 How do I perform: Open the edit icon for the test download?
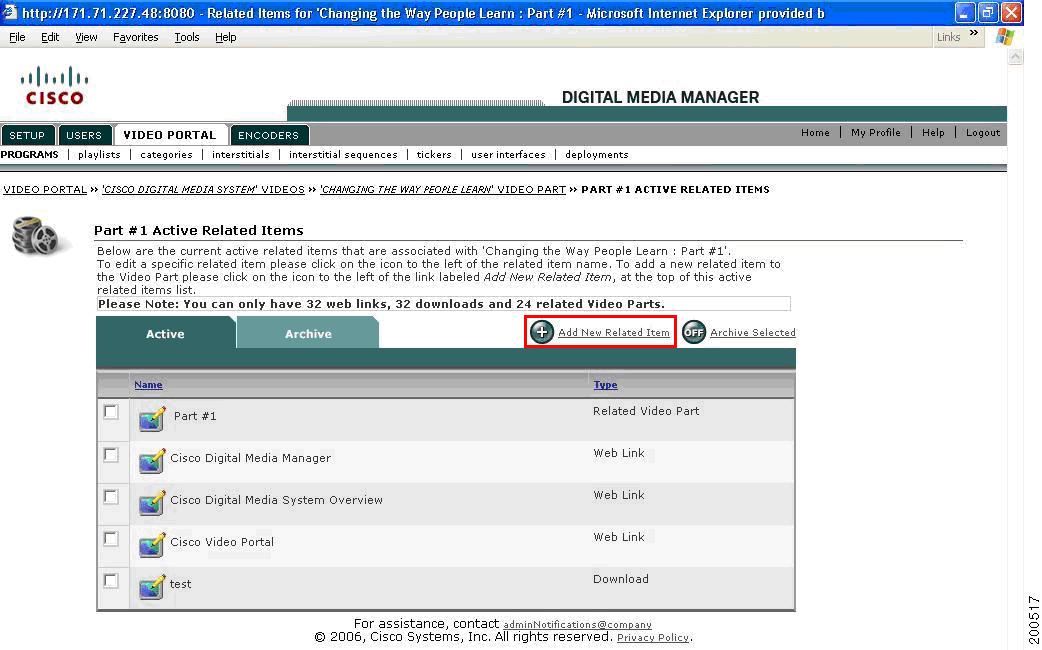(x=151, y=587)
